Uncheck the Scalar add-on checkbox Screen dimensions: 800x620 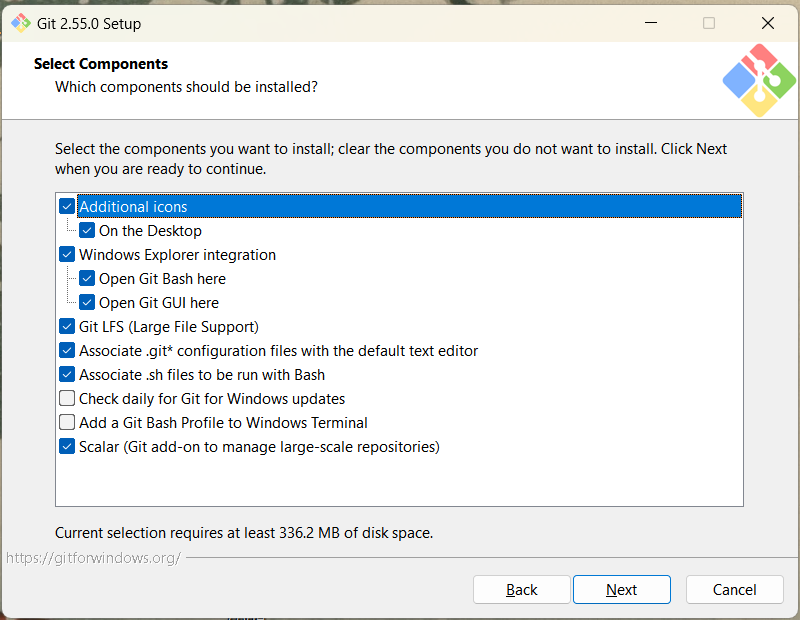coord(67,447)
